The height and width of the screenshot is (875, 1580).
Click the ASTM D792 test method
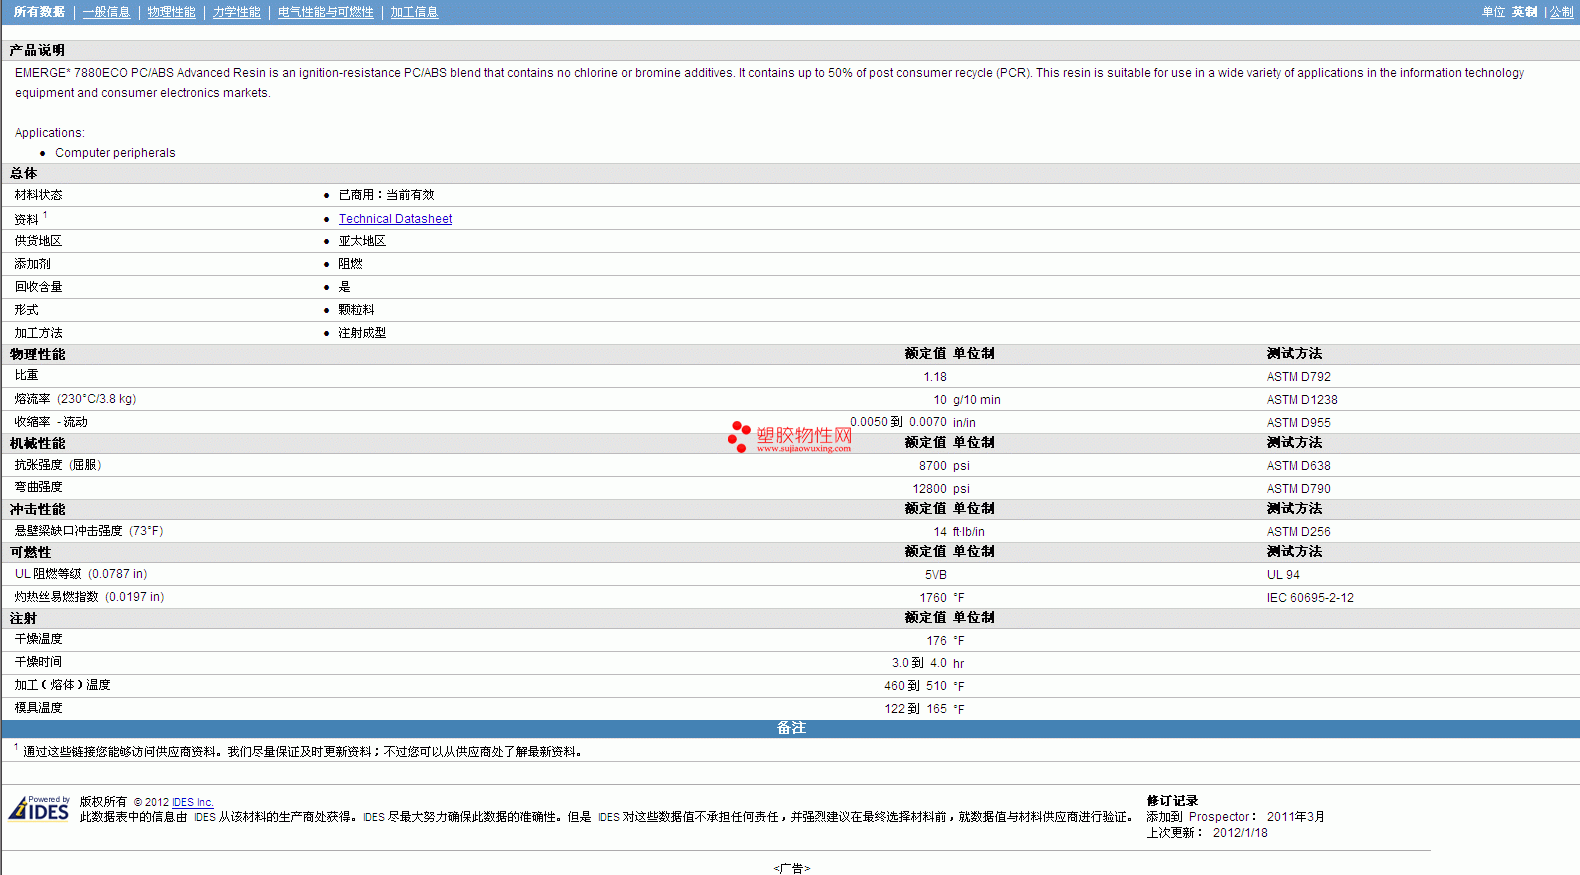(x=1299, y=377)
